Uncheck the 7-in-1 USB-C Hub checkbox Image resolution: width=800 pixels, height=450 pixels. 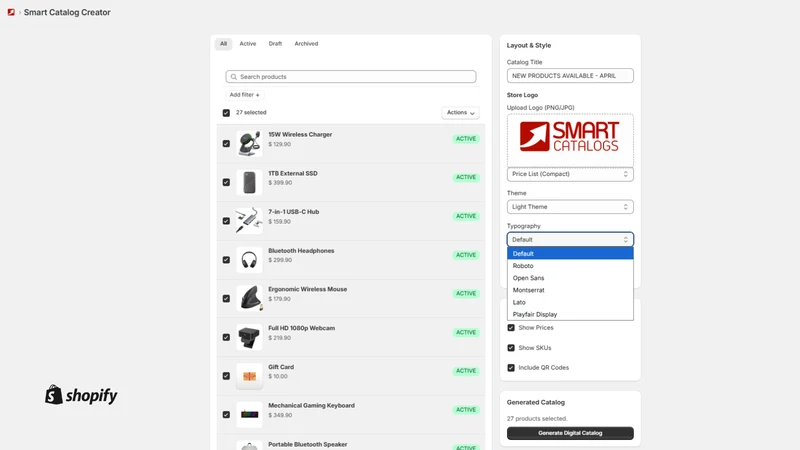coord(226,221)
